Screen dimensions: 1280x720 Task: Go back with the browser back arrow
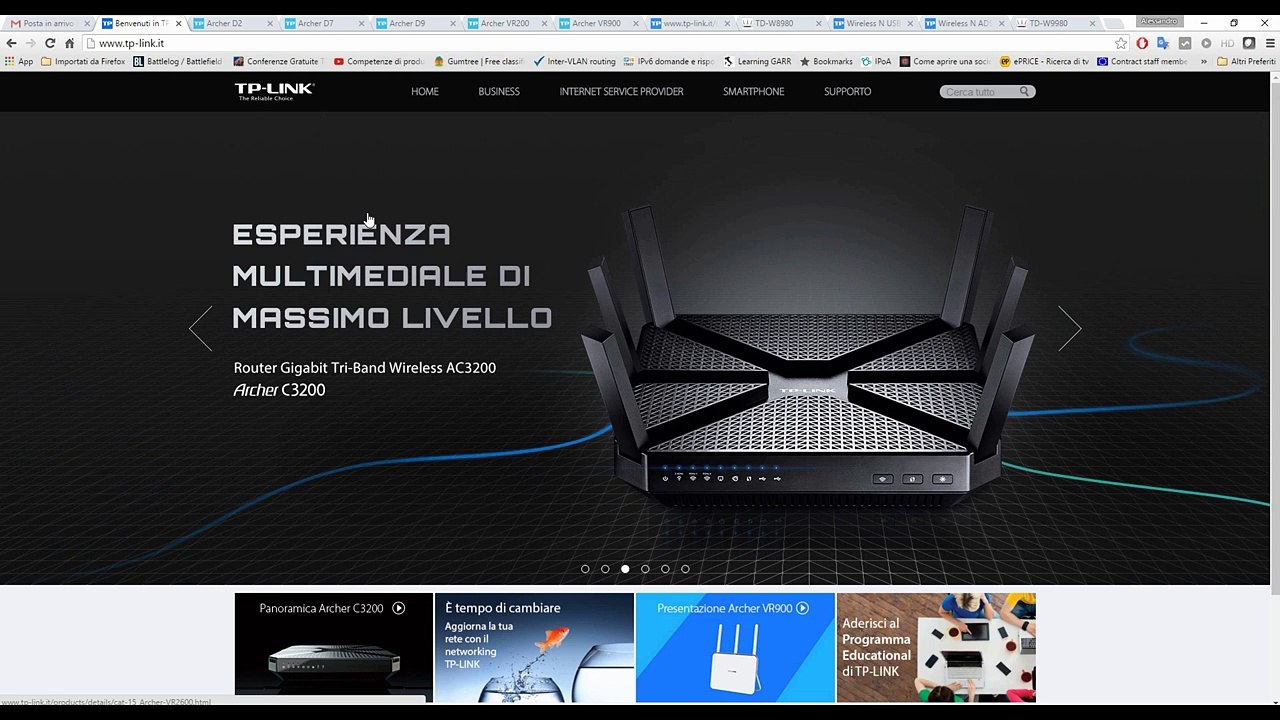click(x=11, y=43)
